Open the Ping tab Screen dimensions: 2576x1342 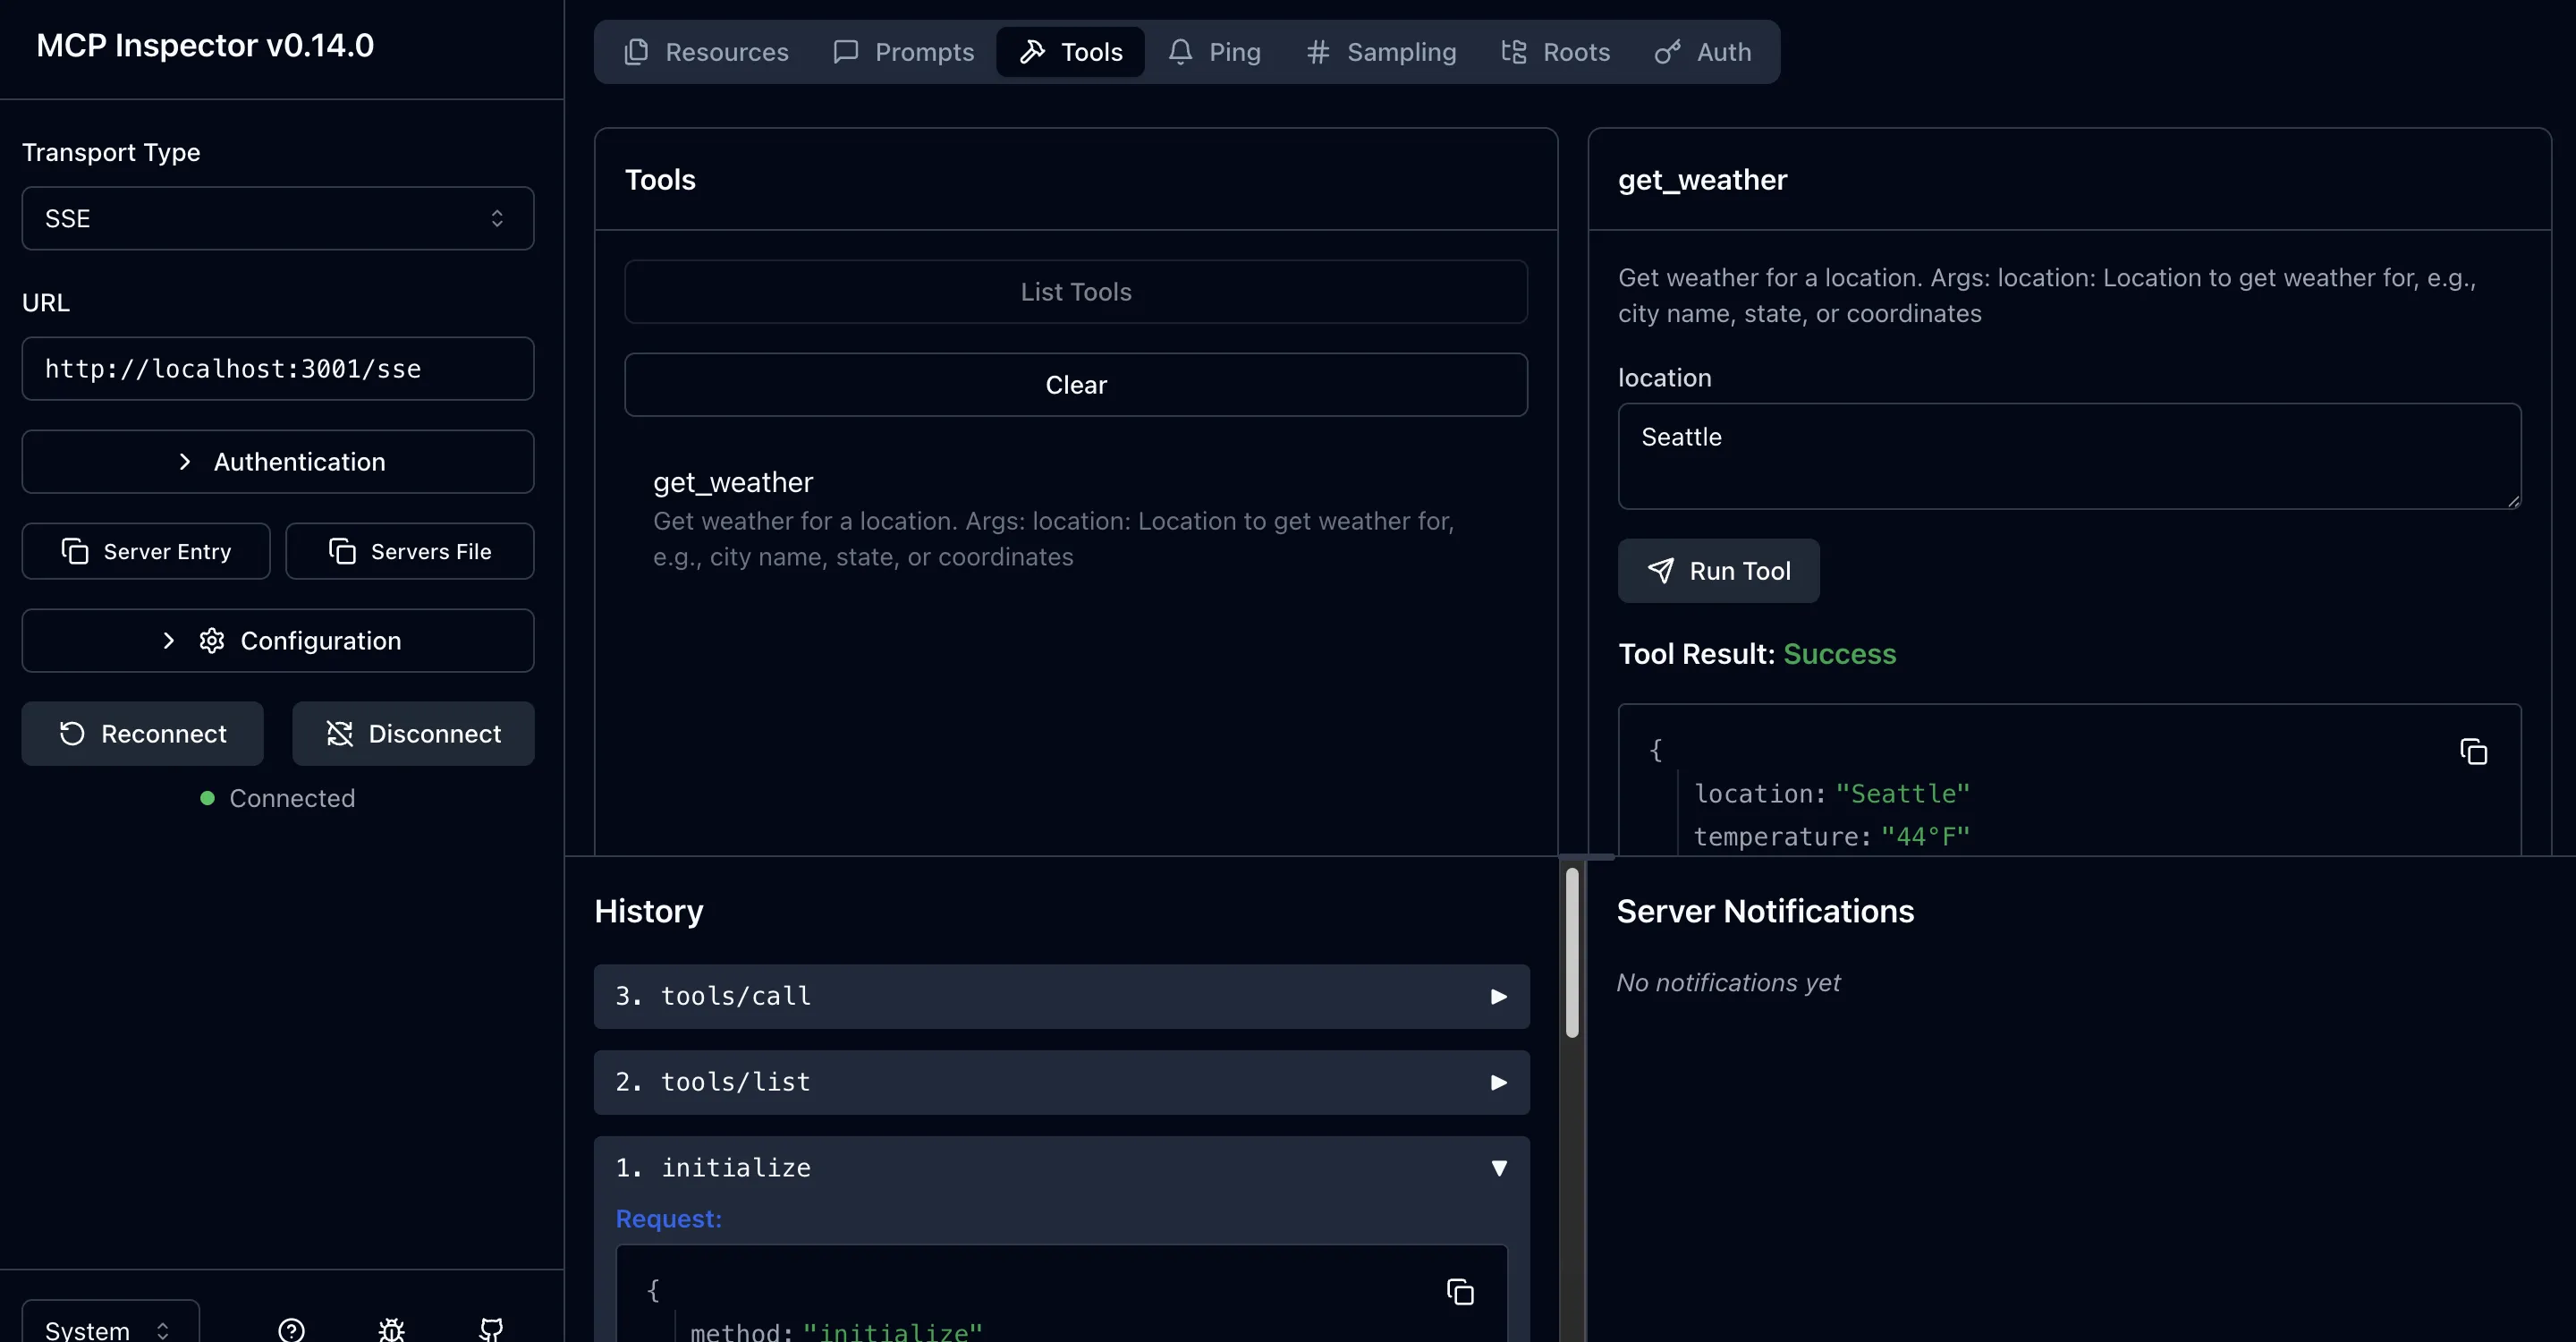(x=1214, y=52)
